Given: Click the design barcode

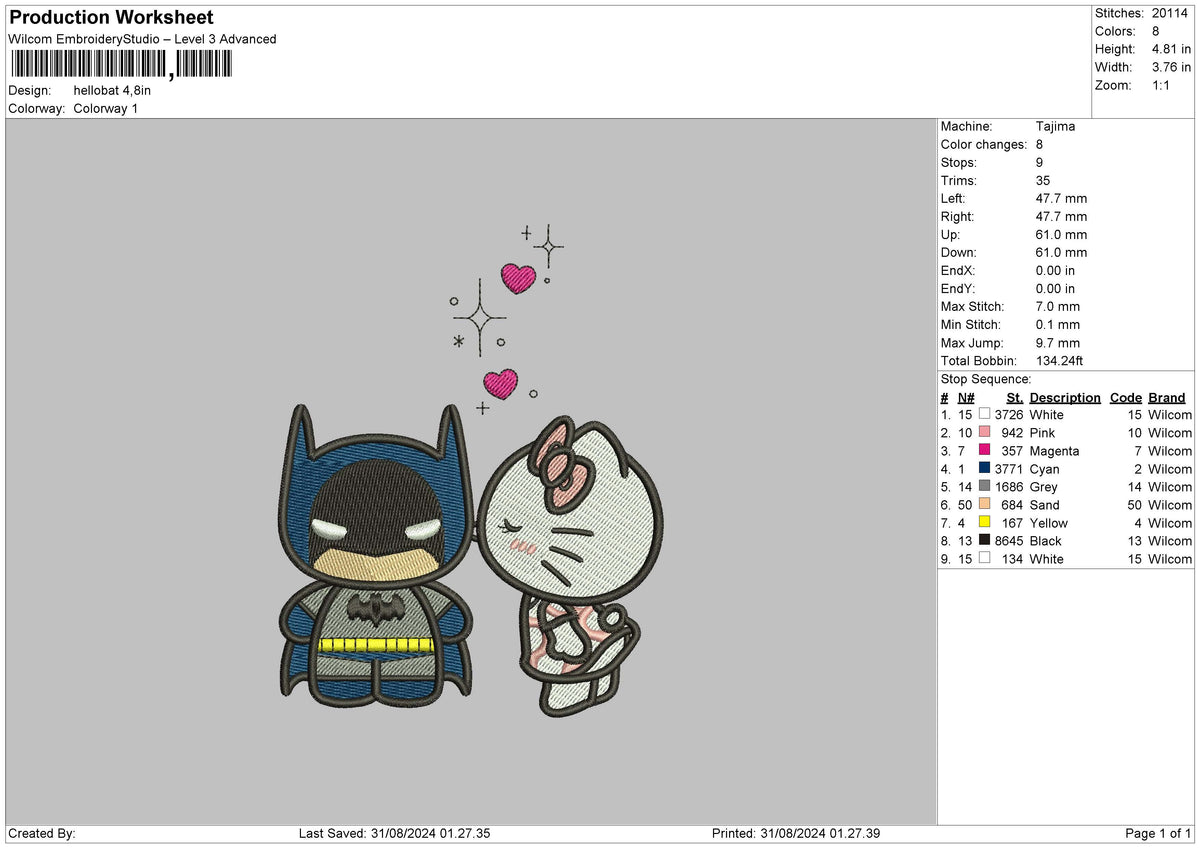Looking at the screenshot, I should tap(120, 62).
